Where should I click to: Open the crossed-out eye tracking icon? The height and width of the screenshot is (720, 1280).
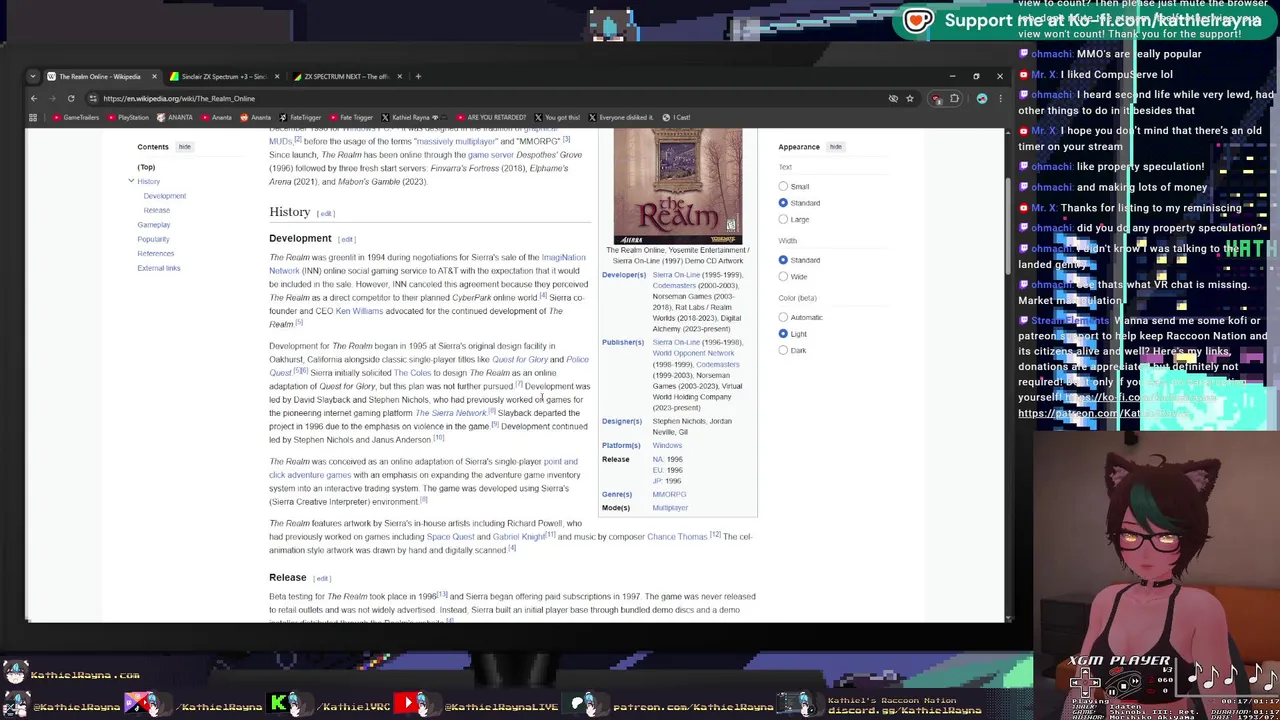[x=893, y=98]
